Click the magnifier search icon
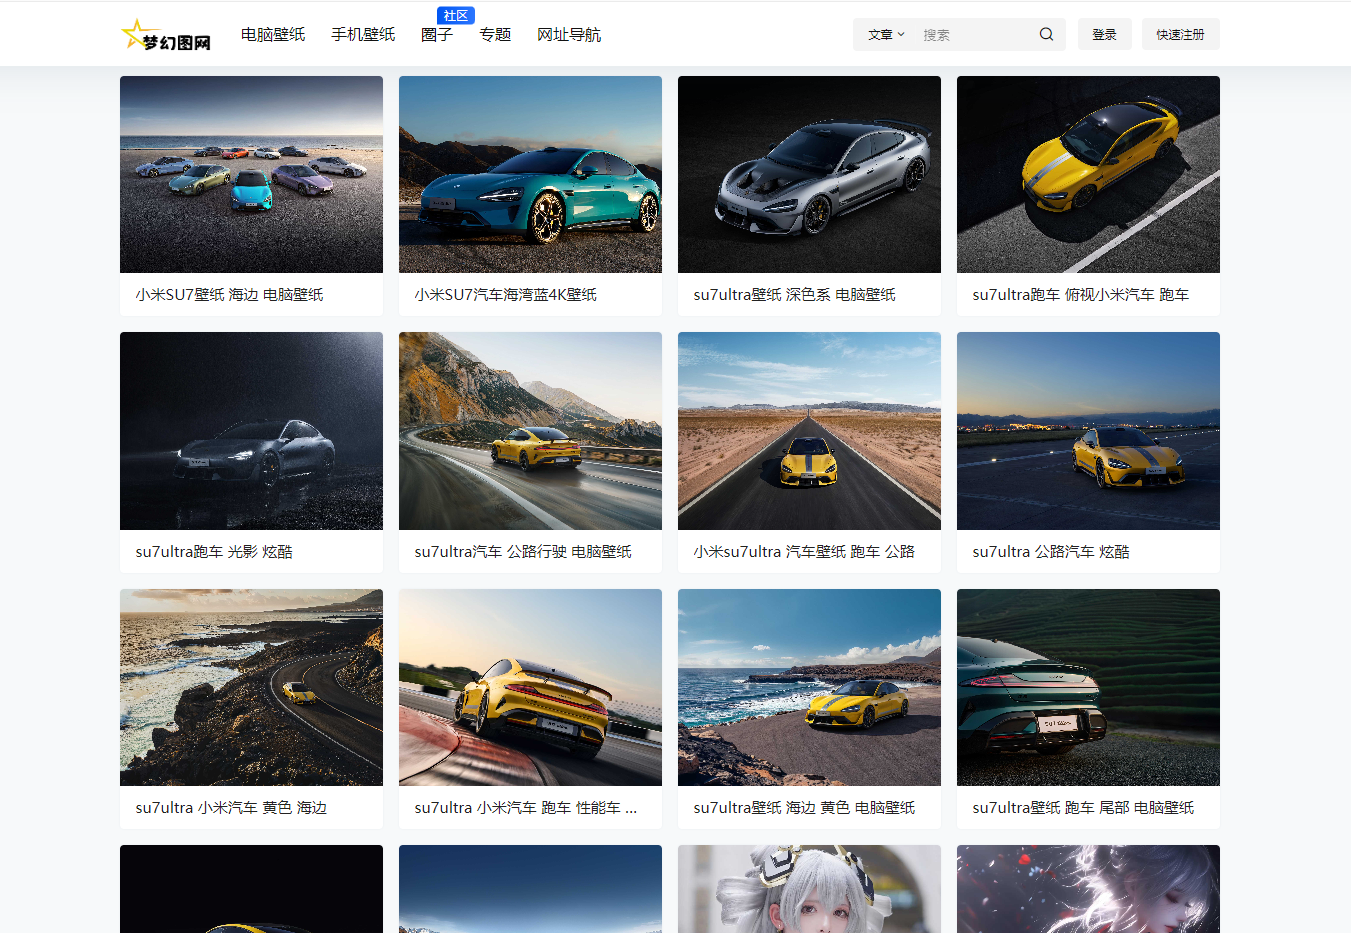This screenshot has height=933, width=1351. [1046, 34]
